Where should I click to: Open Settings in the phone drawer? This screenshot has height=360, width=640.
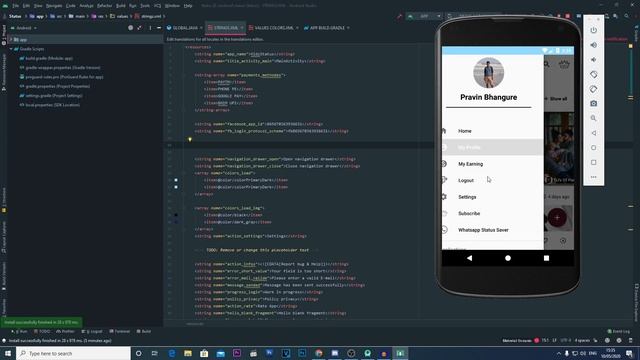click(x=492, y=197)
